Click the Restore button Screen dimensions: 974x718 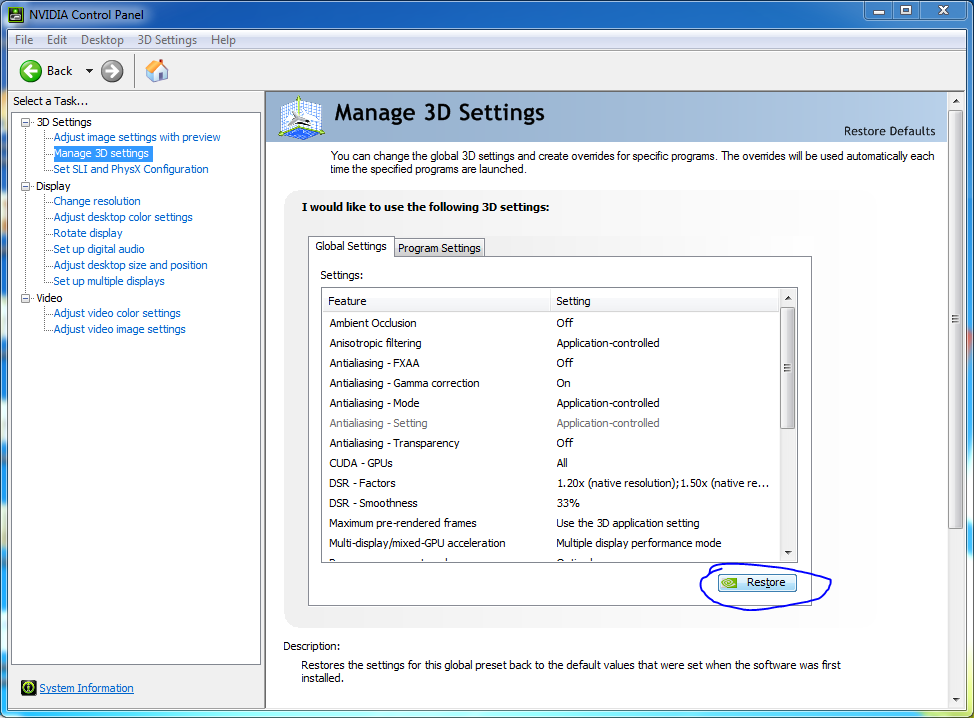757,583
